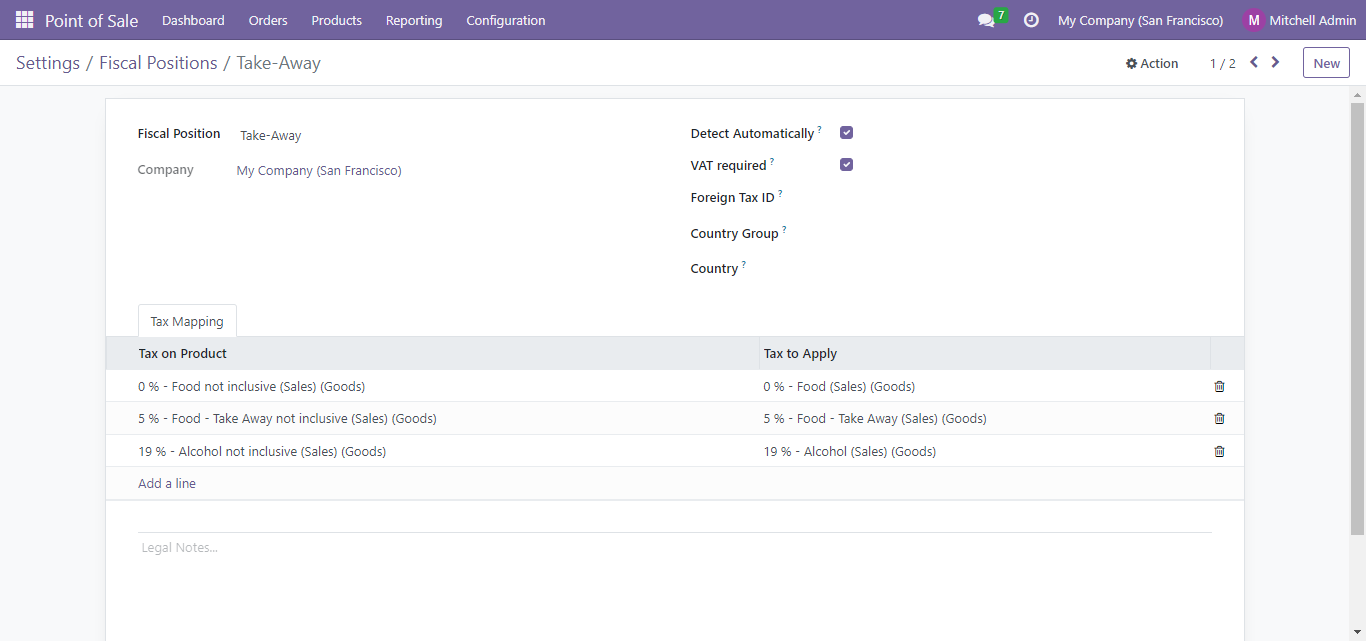Uncheck the Detect Automatically checkbox
Screen dimensions: 1366x641
[846, 133]
